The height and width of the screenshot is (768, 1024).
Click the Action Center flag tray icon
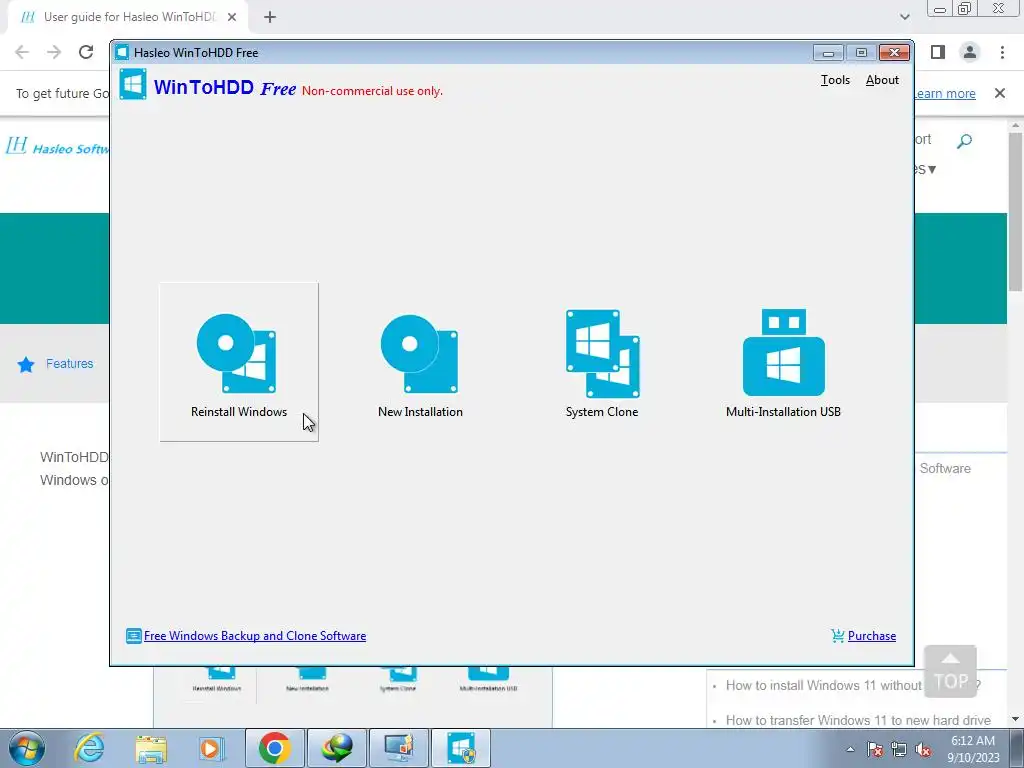[875, 749]
